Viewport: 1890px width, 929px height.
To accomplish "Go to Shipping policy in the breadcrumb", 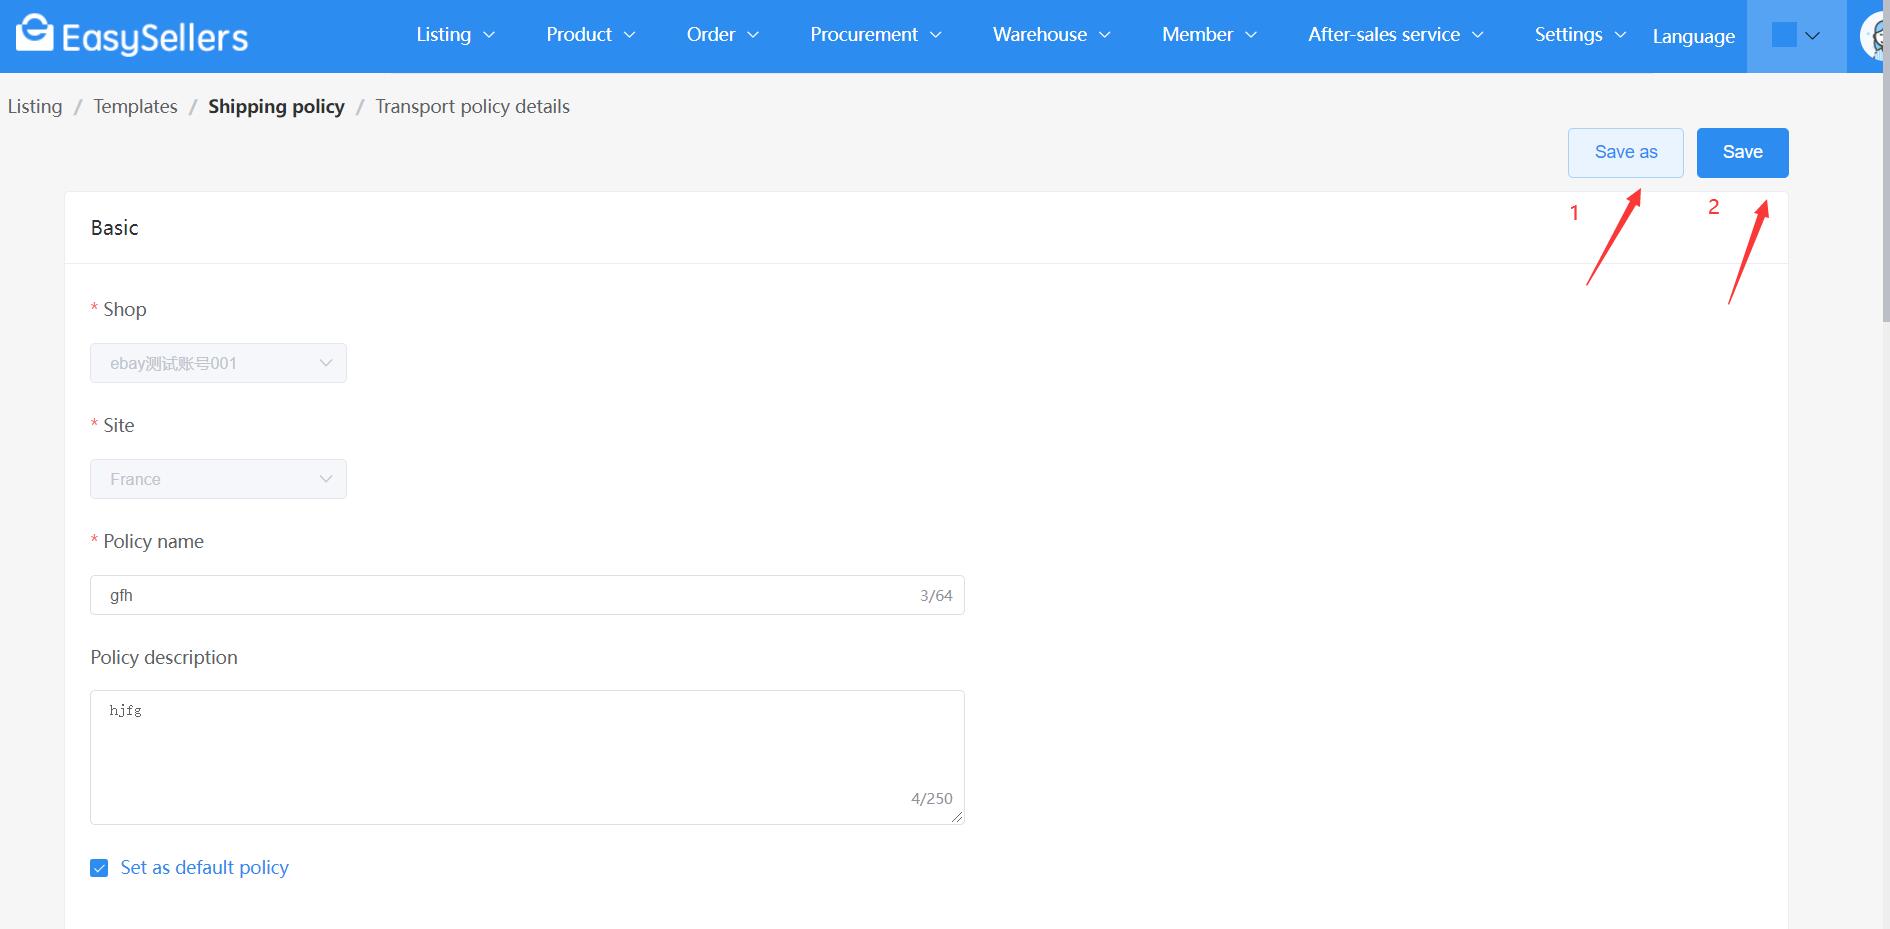I will point(276,106).
